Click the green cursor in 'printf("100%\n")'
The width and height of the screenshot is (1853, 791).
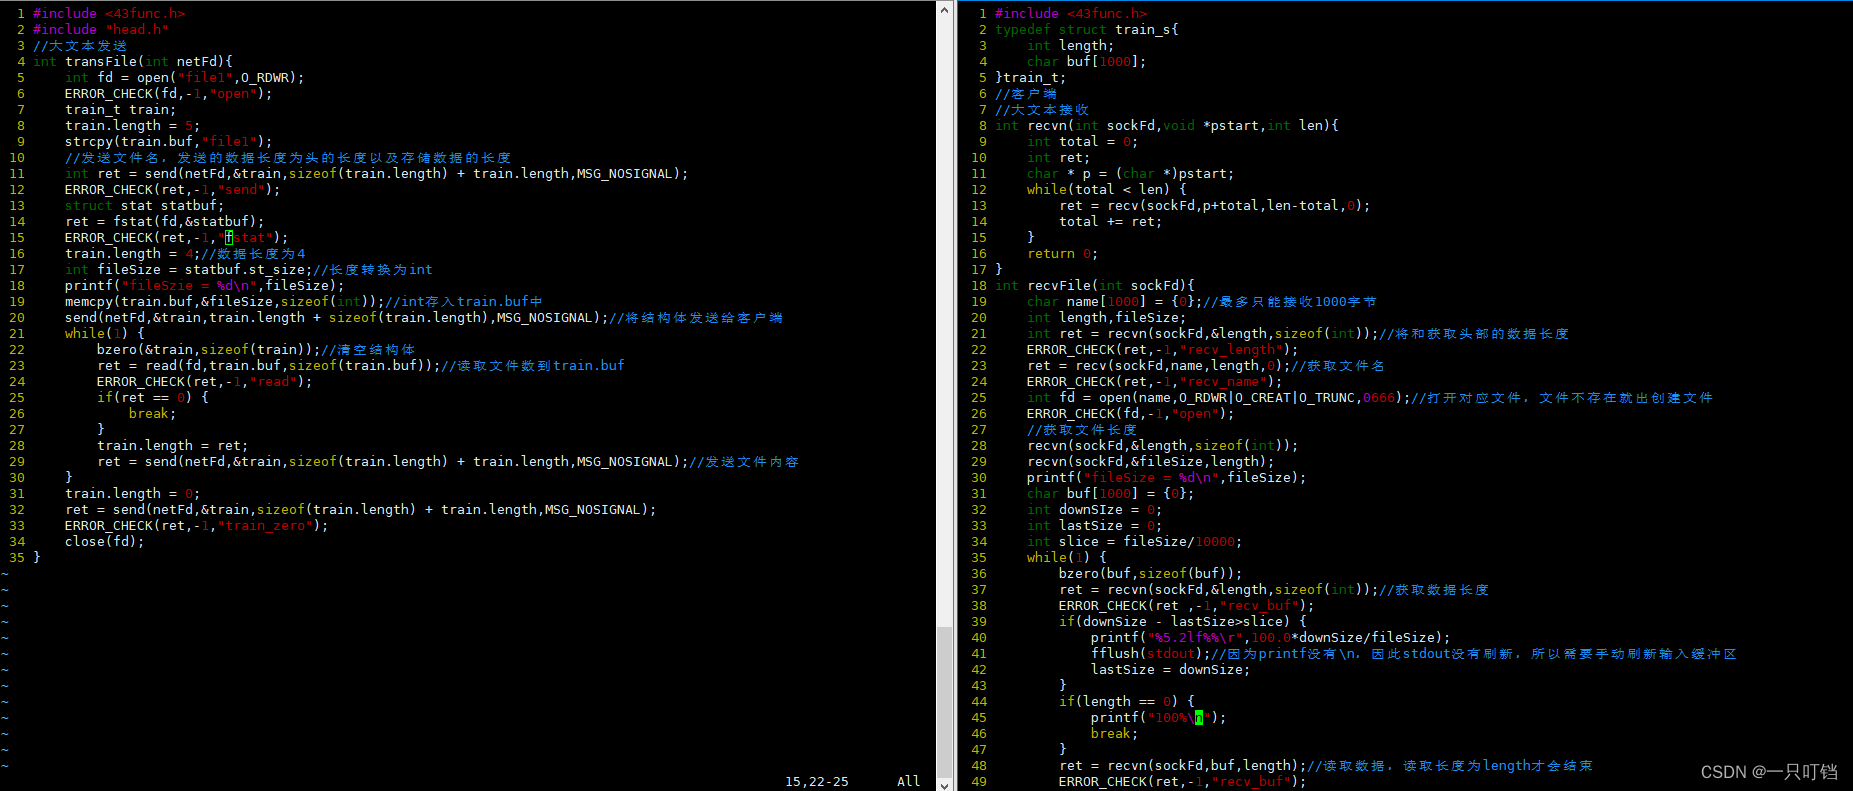click(x=1199, y=718)
